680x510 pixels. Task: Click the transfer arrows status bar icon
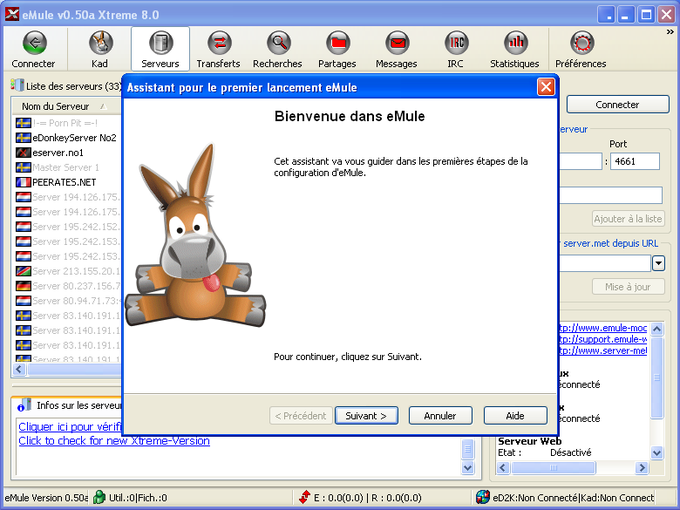(x=305, y=497)
